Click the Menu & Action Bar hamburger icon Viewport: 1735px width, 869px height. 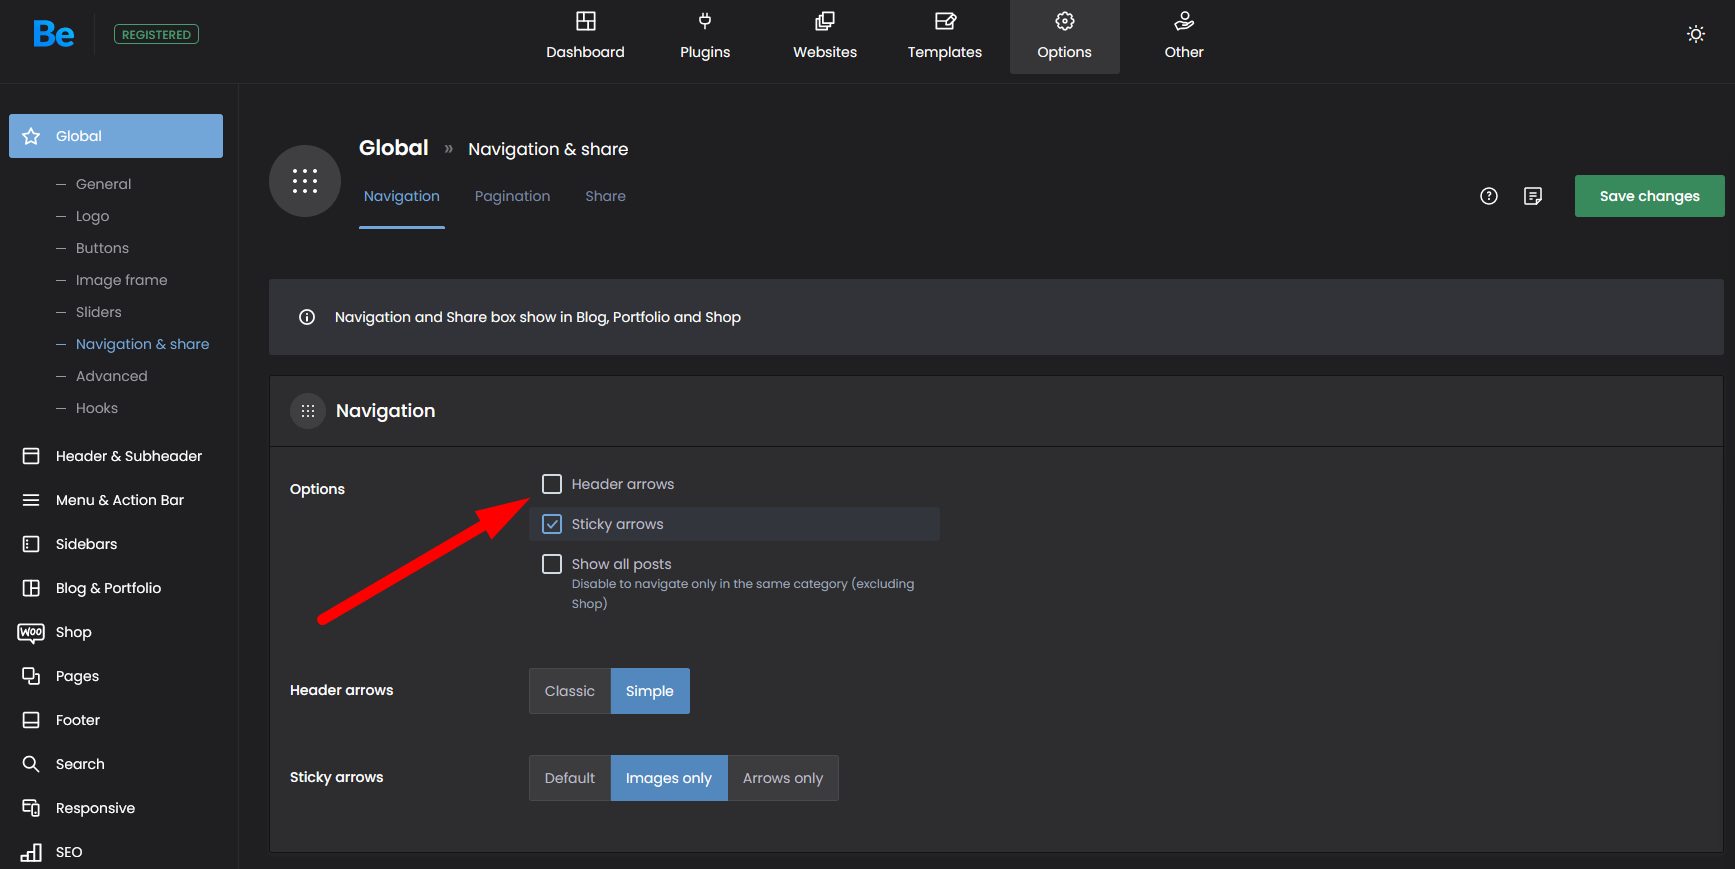(31, 500)
